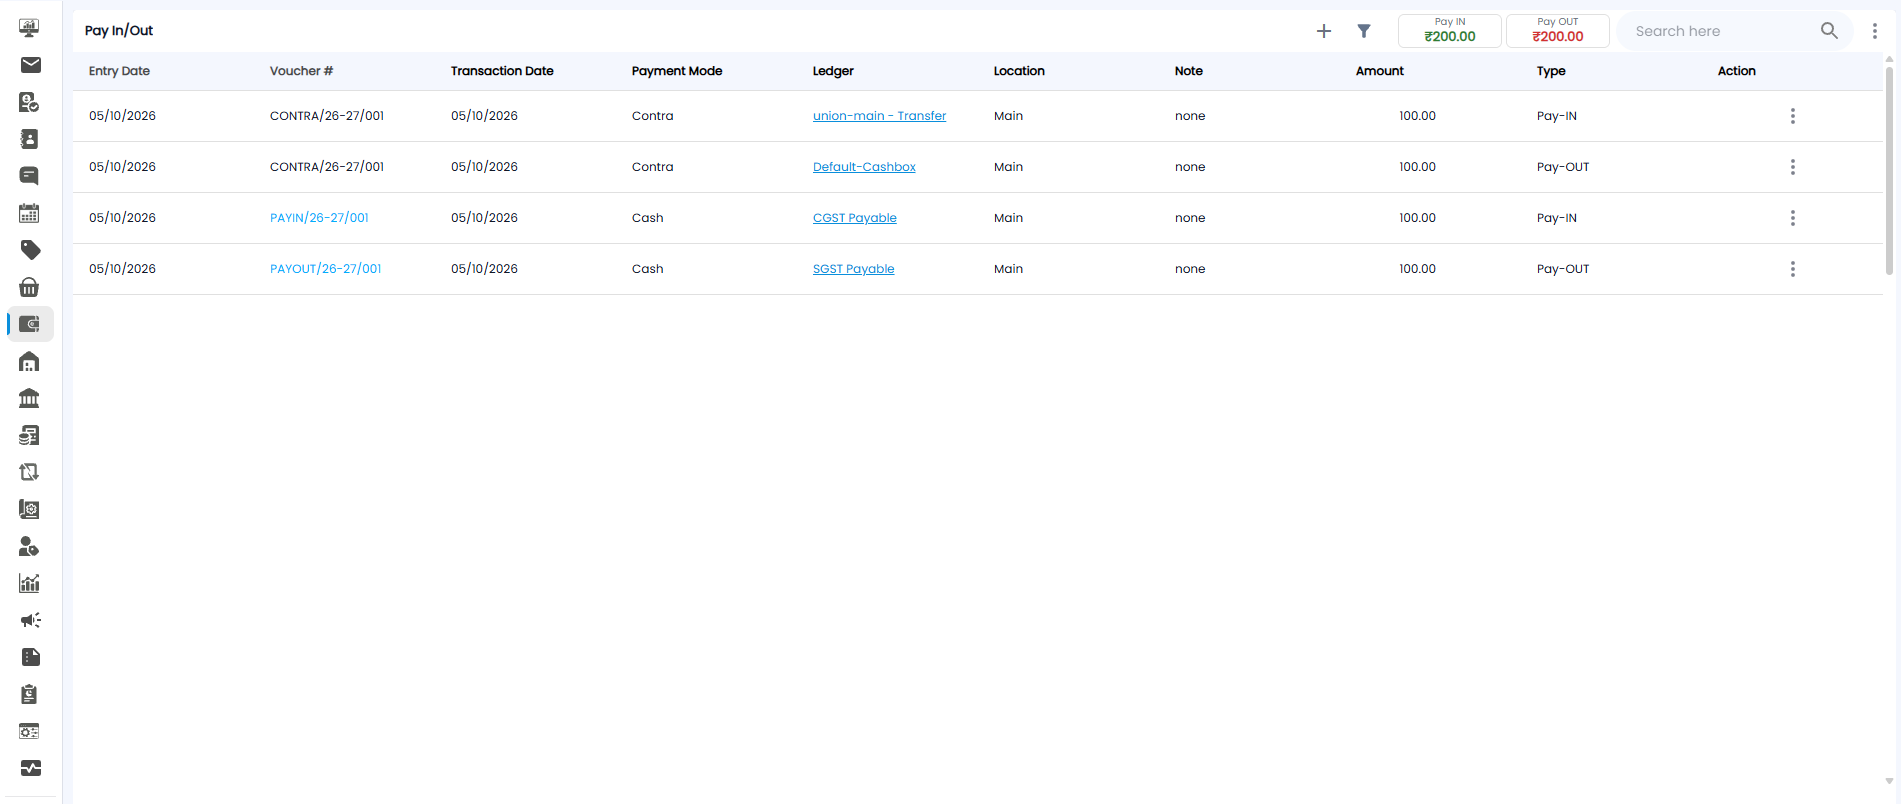Open the dashboard monitor icon in sidebar
1901x804 pixels.
[x=30, y=28]
